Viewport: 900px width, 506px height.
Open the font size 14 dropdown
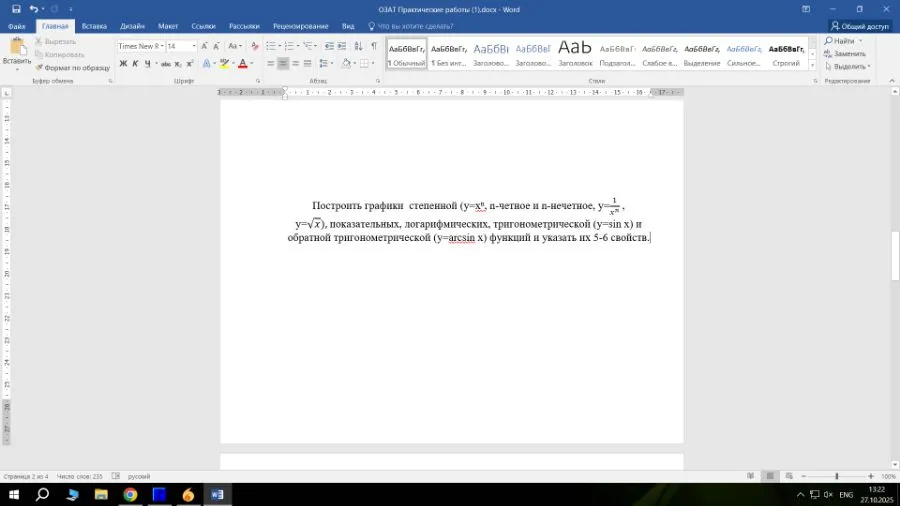pos(194,46)
